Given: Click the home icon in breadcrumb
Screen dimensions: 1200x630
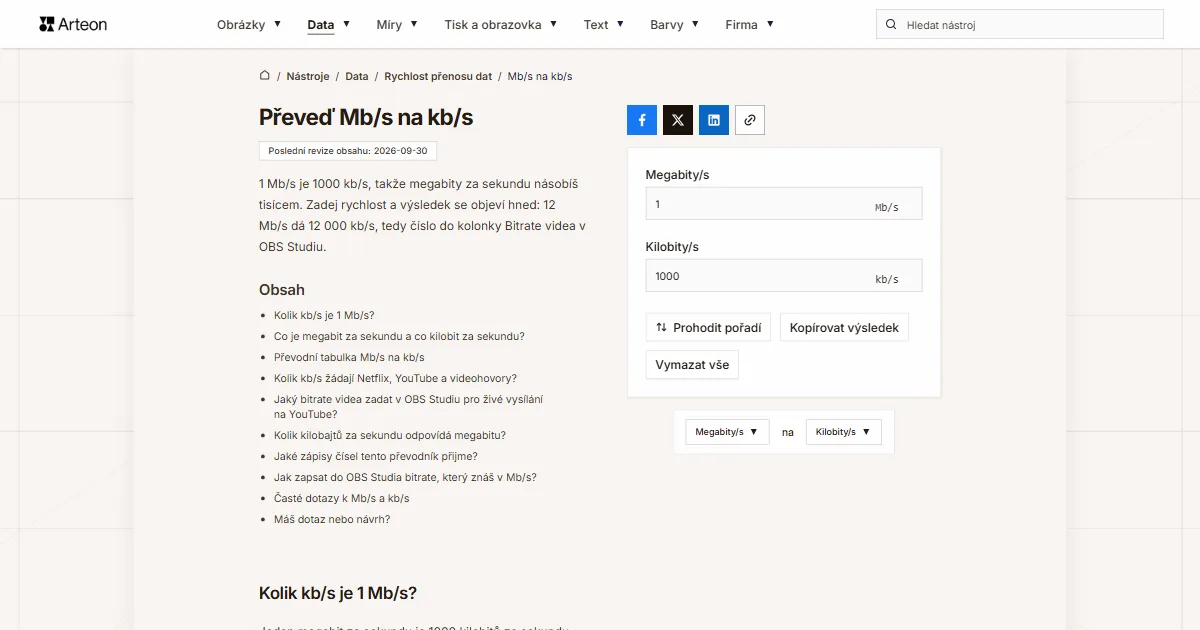Looking at the screenshot, I should click(x=264, y=75).
